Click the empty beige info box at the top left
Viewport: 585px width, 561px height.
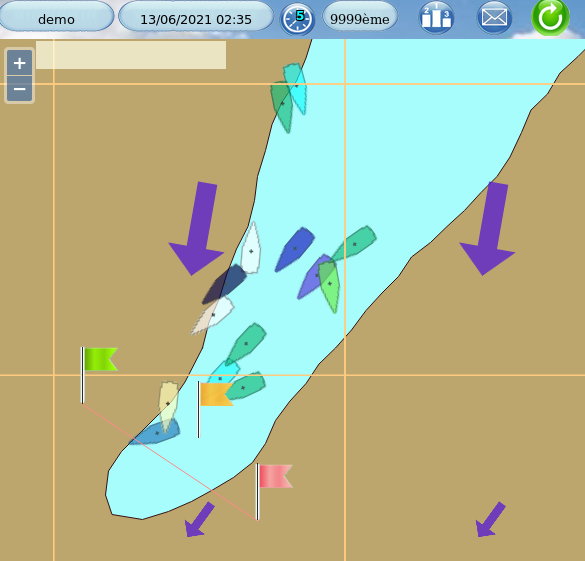tap(131, 55)
